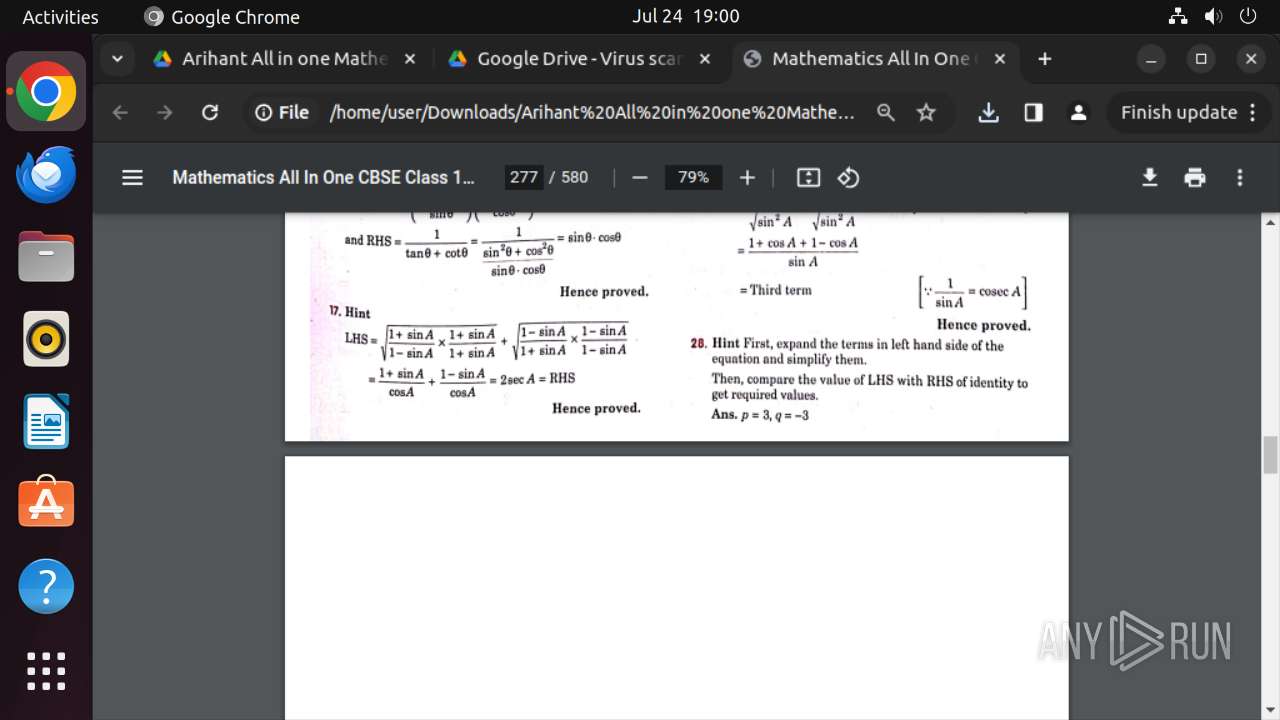
Task: Open system network status menu
Action: (1178, 16)
